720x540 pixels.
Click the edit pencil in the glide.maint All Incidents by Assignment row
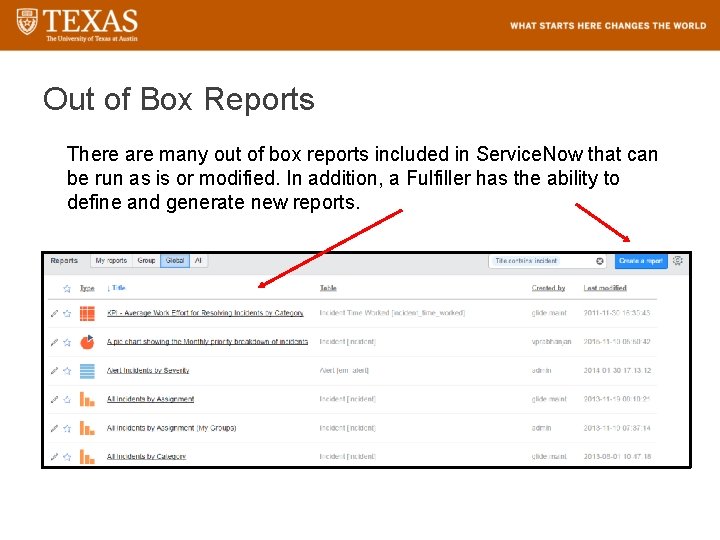click(54, 399)
